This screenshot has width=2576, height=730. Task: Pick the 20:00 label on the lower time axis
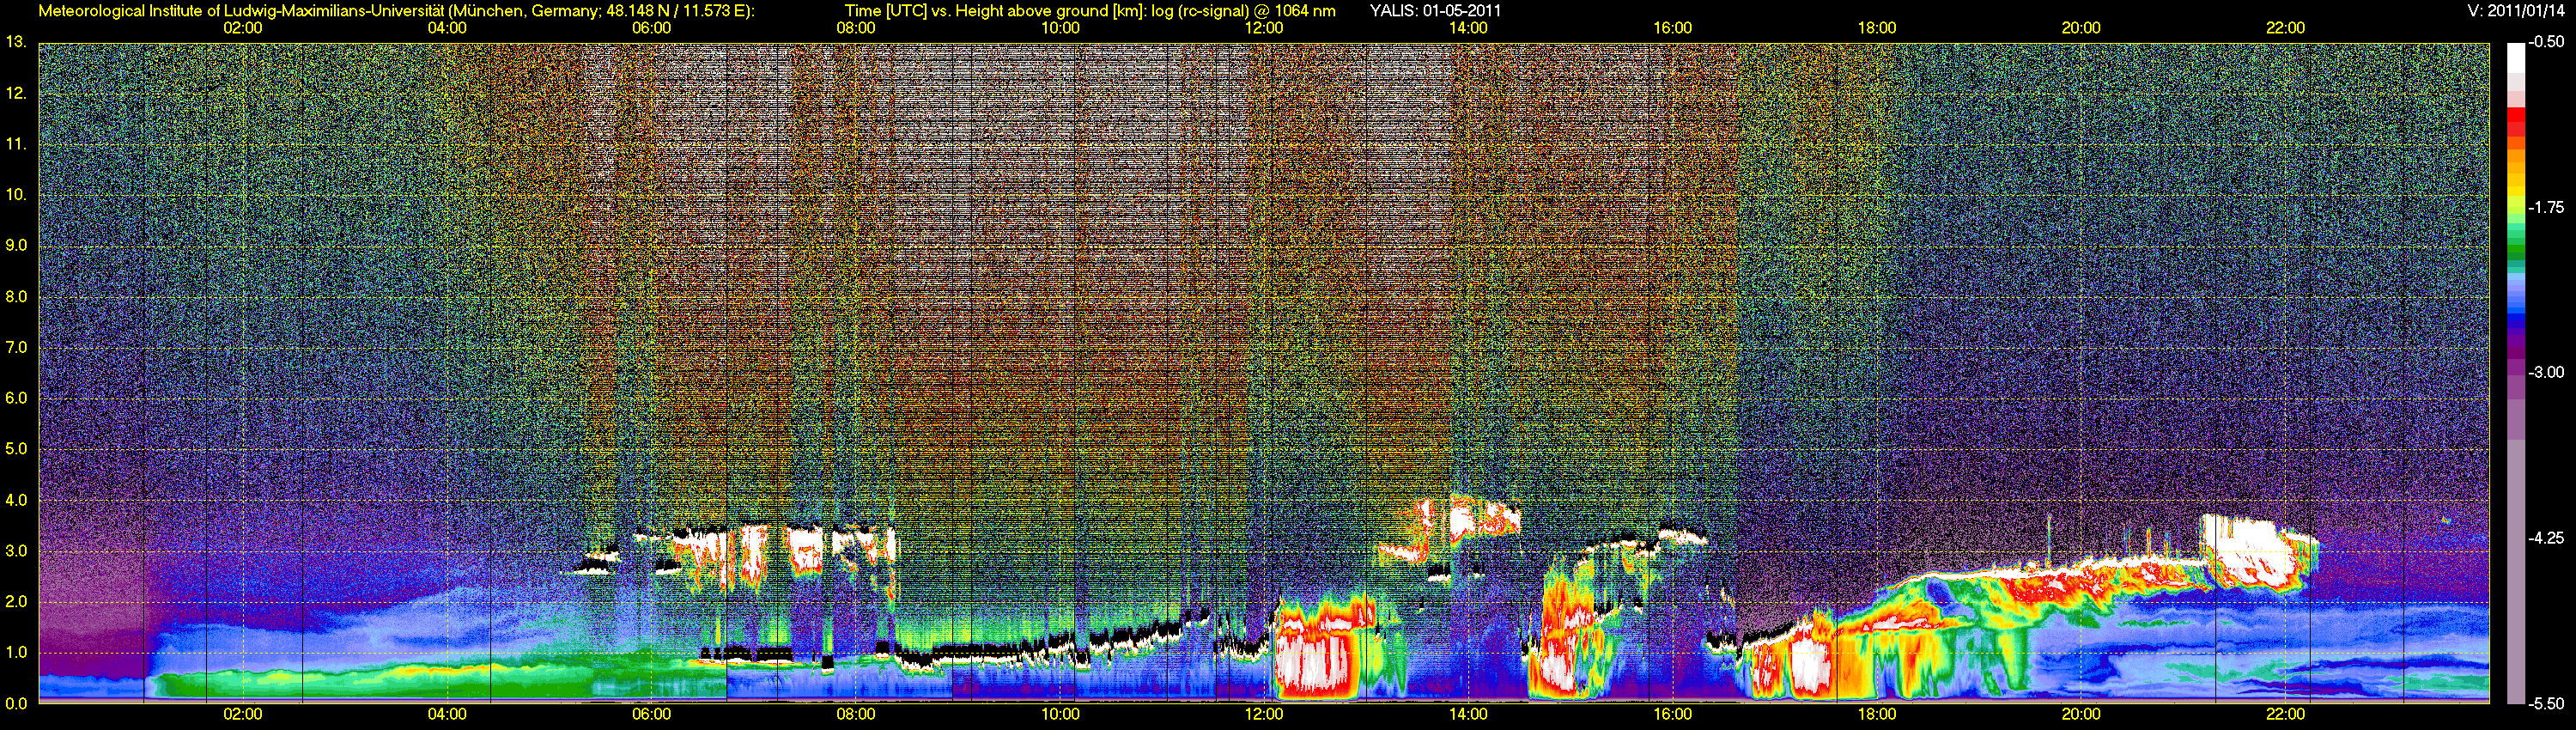pyautogui.click(x=2081, y=714)
